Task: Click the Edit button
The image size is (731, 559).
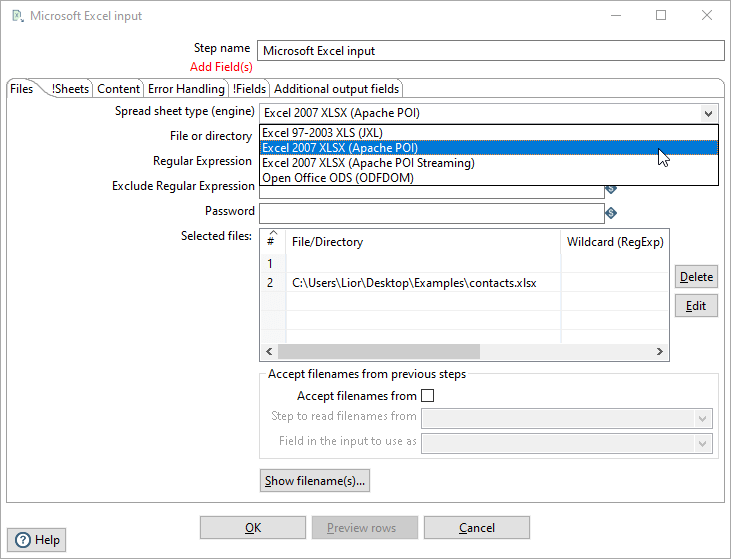Action: (696, 306)
